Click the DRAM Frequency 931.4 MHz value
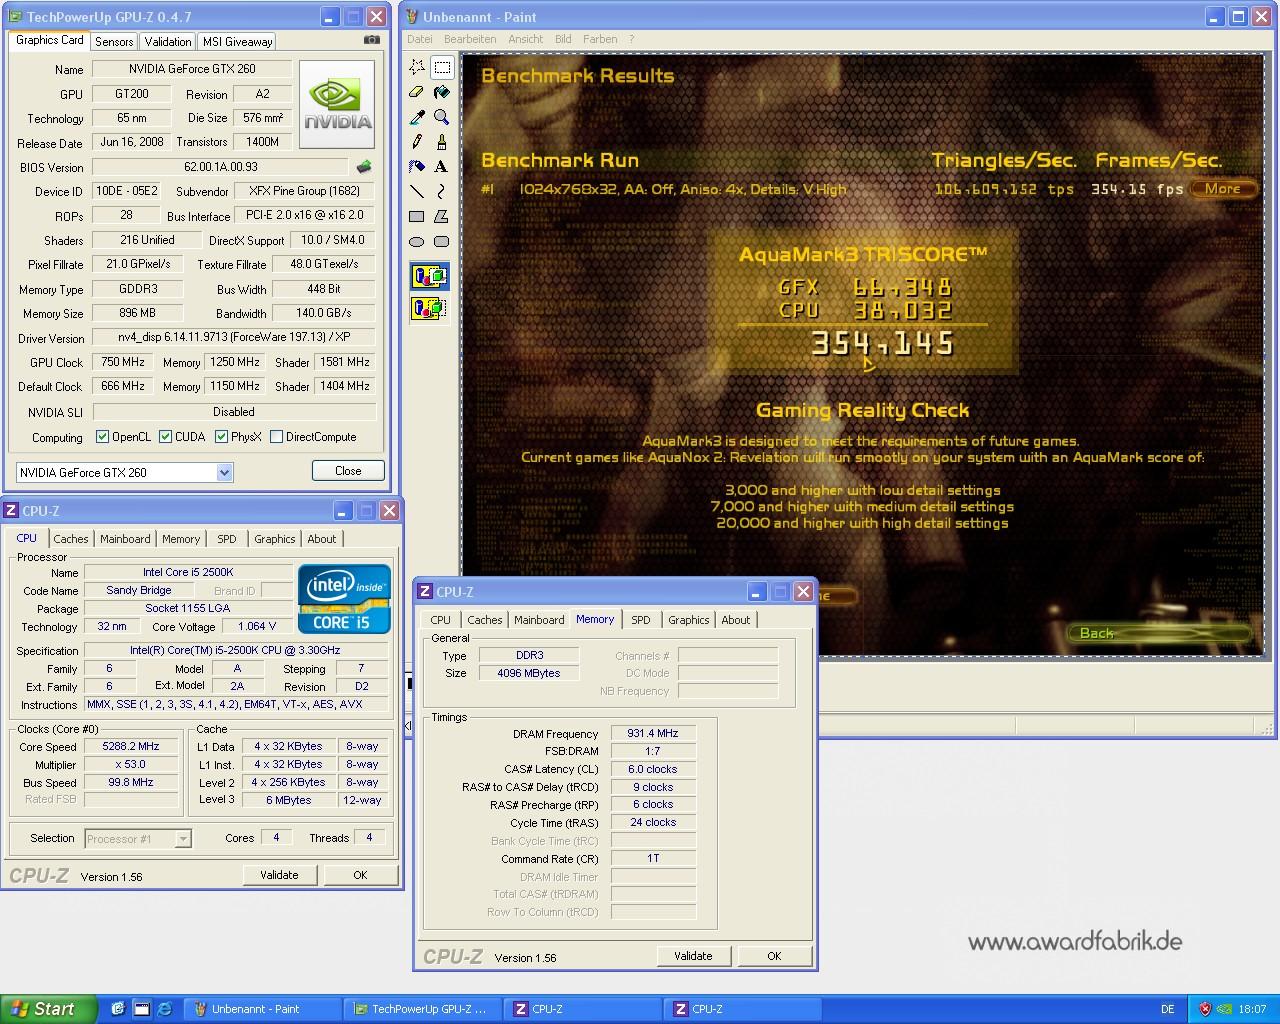The image size is (1280, 1024). point(653,733)
